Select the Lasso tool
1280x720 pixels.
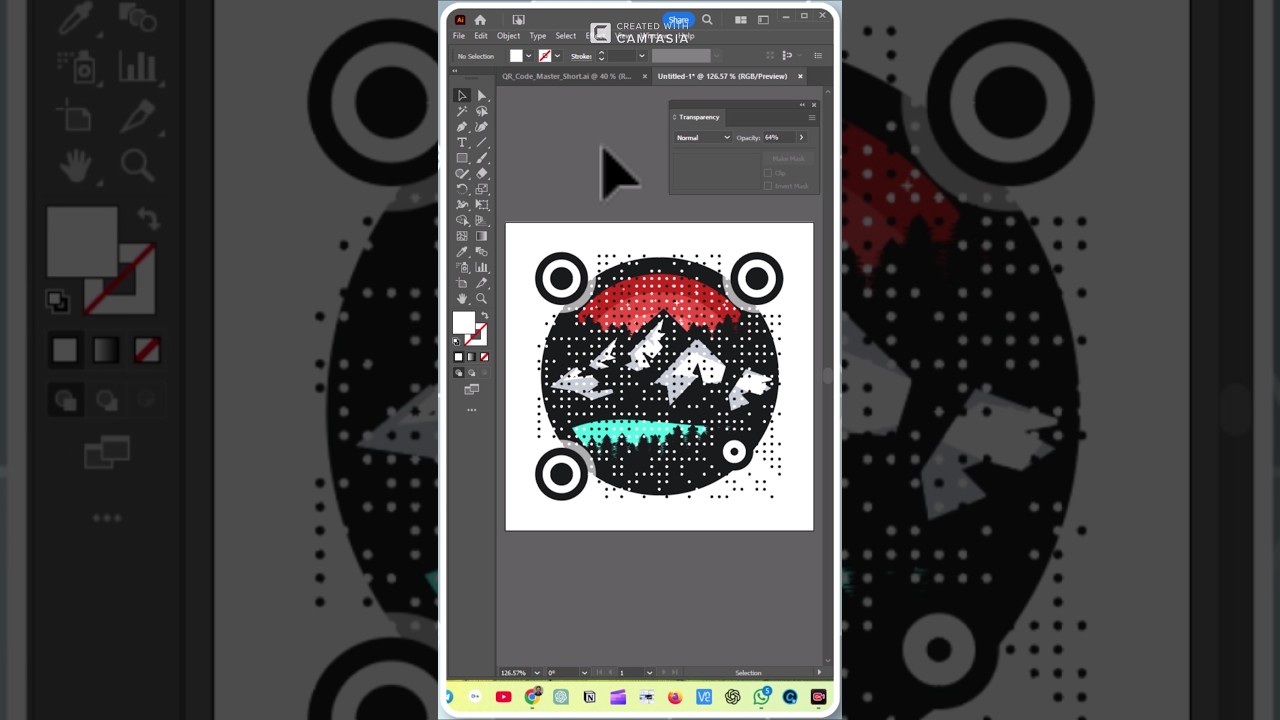pyautogui.click(x=481, y=111)
